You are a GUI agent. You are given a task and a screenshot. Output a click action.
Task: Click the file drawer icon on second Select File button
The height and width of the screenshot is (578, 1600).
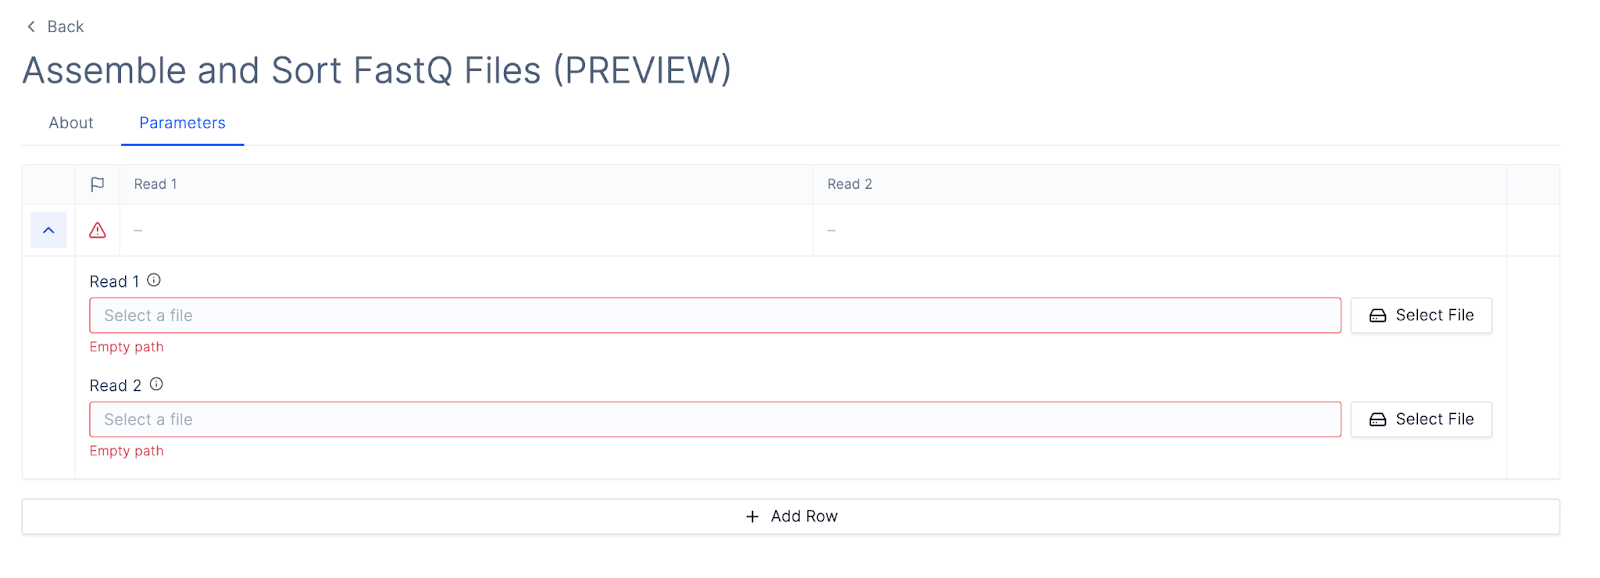(1378, 419)
